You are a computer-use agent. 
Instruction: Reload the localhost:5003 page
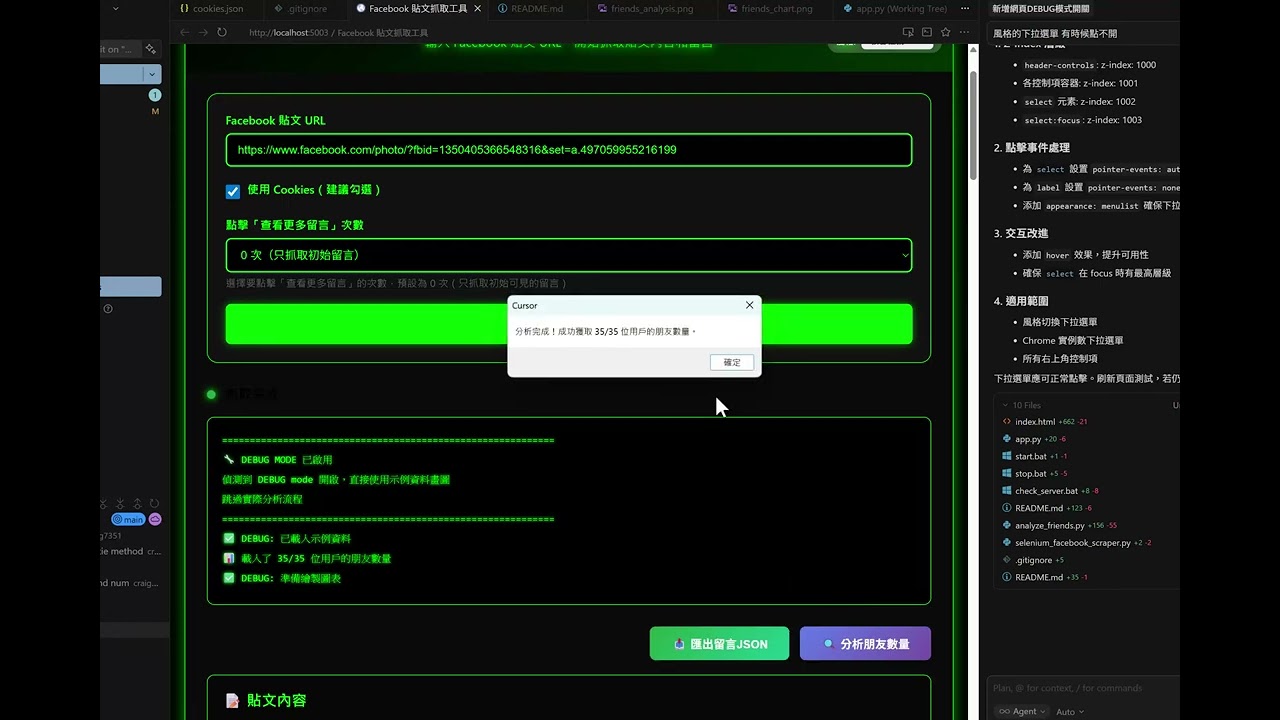coord(222,32)
